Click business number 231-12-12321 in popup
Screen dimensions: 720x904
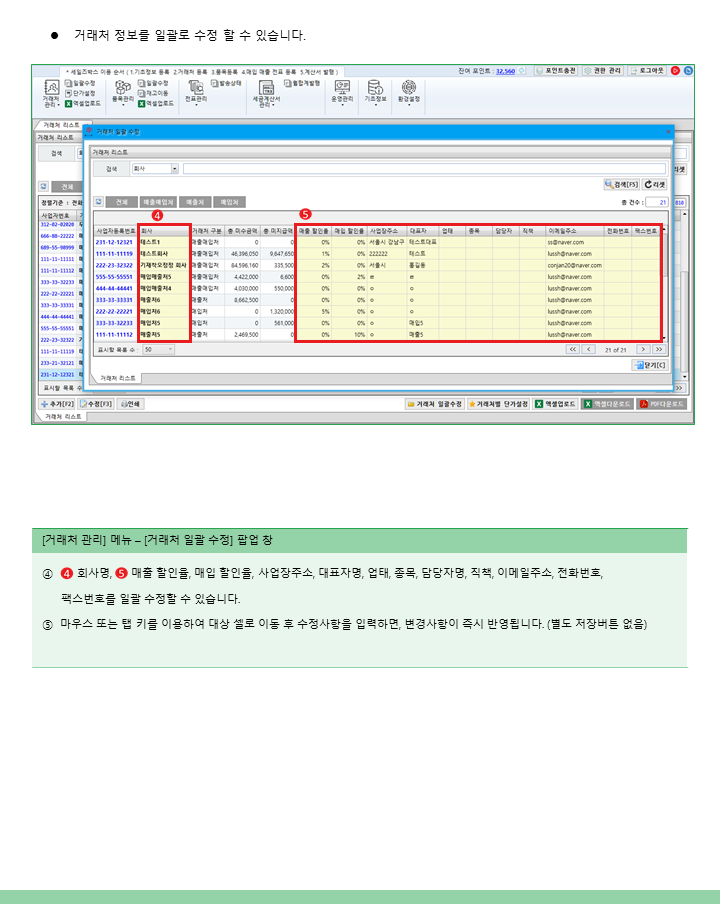click(114, 242)
